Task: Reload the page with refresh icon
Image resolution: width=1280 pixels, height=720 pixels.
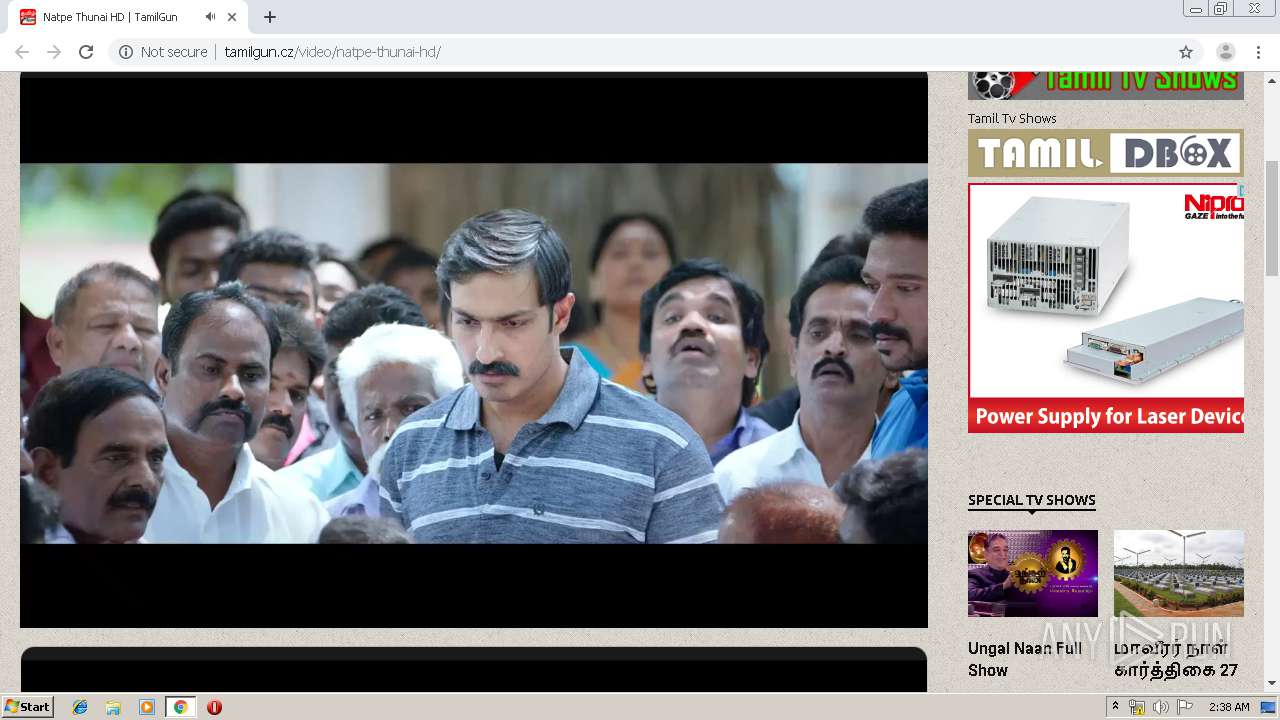Action: (86, 52)
